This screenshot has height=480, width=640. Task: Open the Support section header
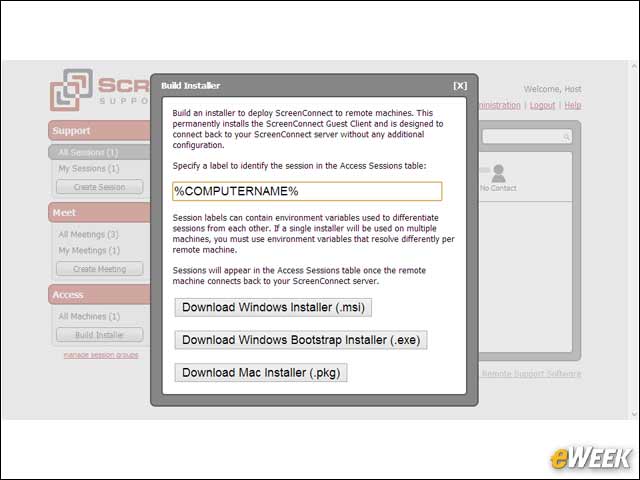(x=99, y=131)
